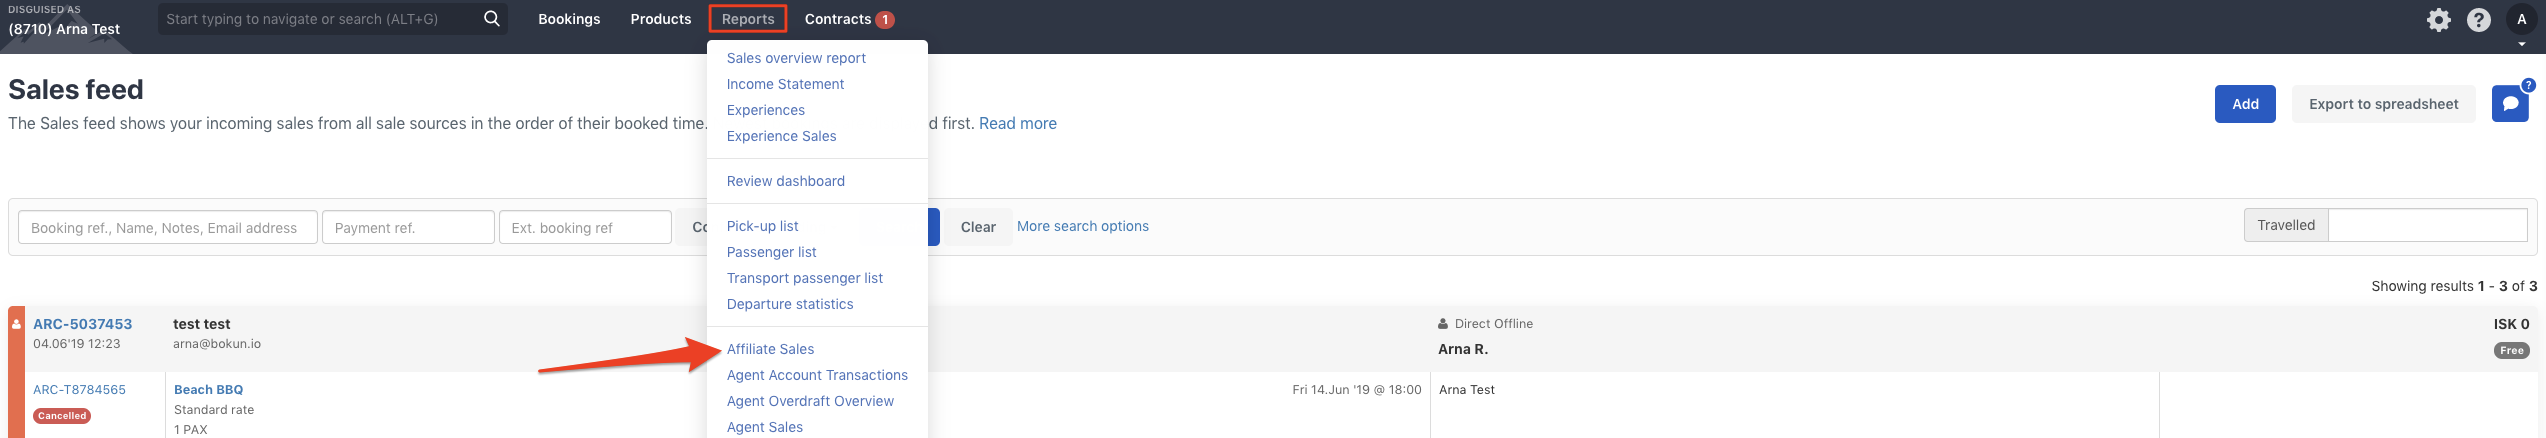Open Agent Account Transactions

click(817, 375)
